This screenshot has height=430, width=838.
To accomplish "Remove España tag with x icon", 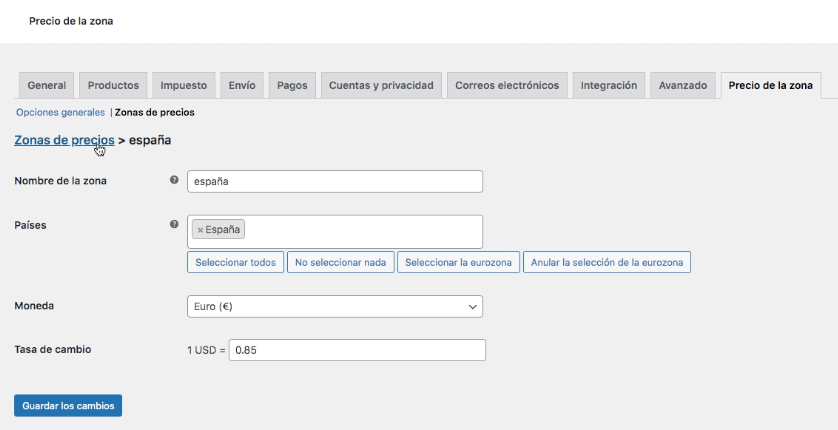I will 200,230.
